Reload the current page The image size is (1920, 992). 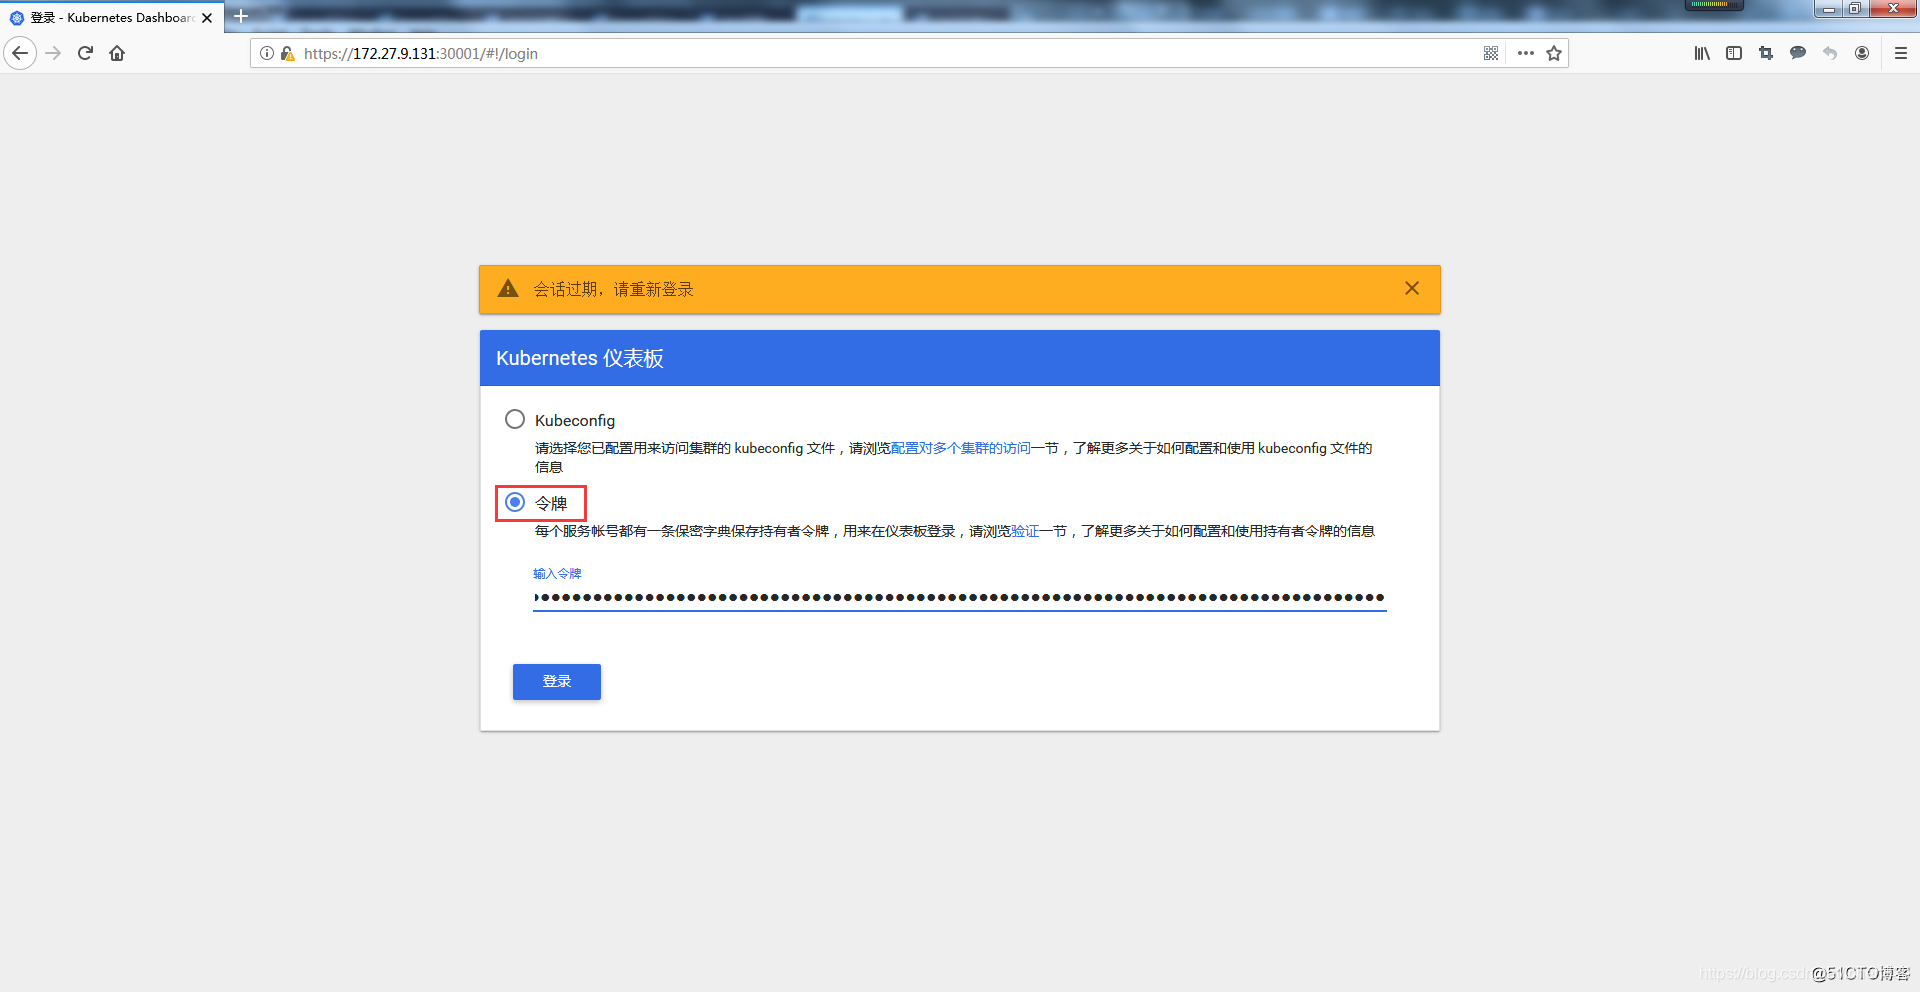click(85, 53)
